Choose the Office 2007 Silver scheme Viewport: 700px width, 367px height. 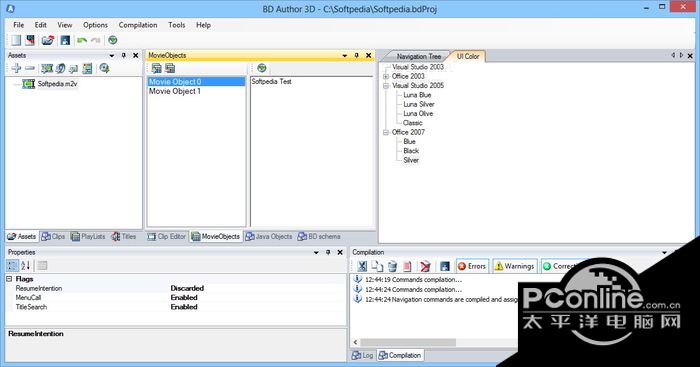click(x=411, y=160)
